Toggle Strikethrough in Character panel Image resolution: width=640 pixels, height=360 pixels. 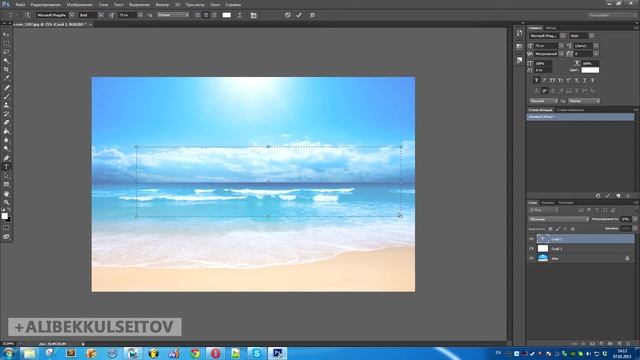(593, 80)
